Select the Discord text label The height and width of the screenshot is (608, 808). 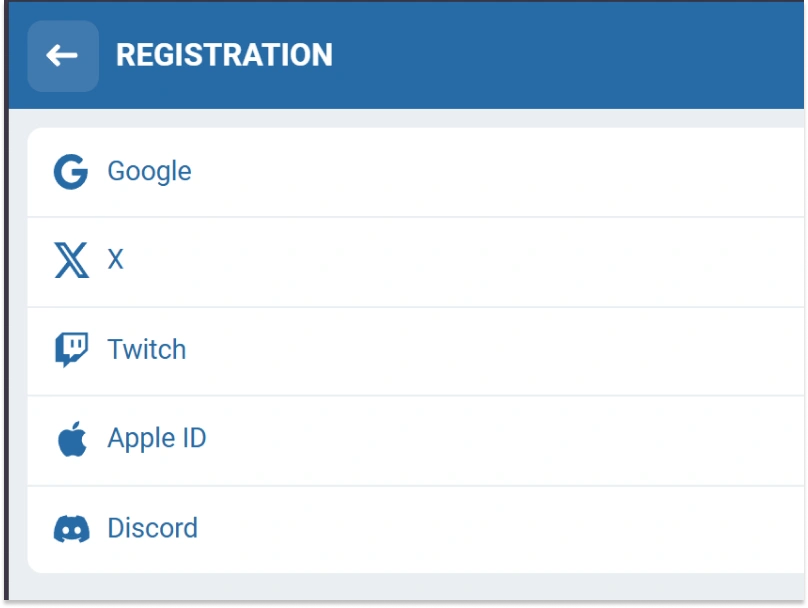click(x=152, y=528)
